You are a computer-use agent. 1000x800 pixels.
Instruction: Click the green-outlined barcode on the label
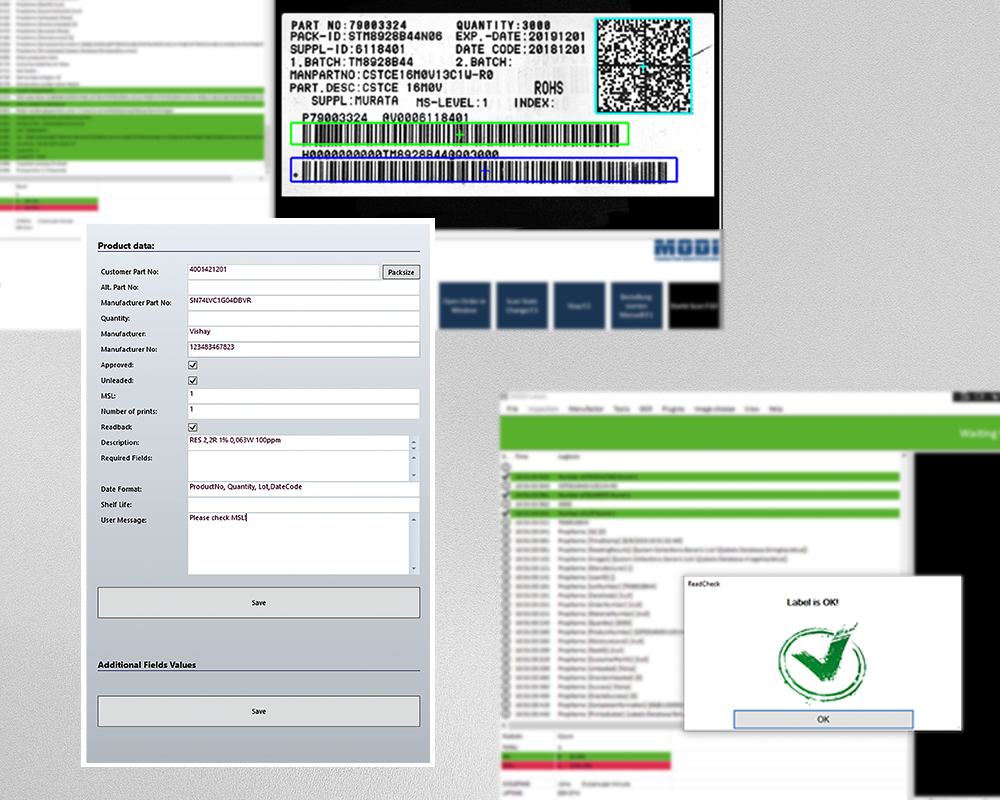(x=460, y=134)
